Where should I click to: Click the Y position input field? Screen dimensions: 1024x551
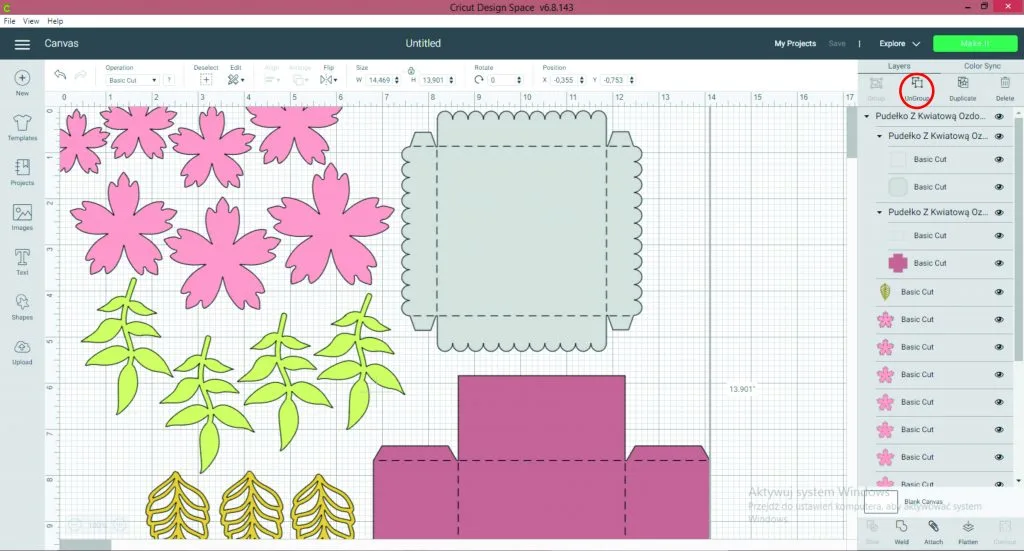(x=614, y=80)
